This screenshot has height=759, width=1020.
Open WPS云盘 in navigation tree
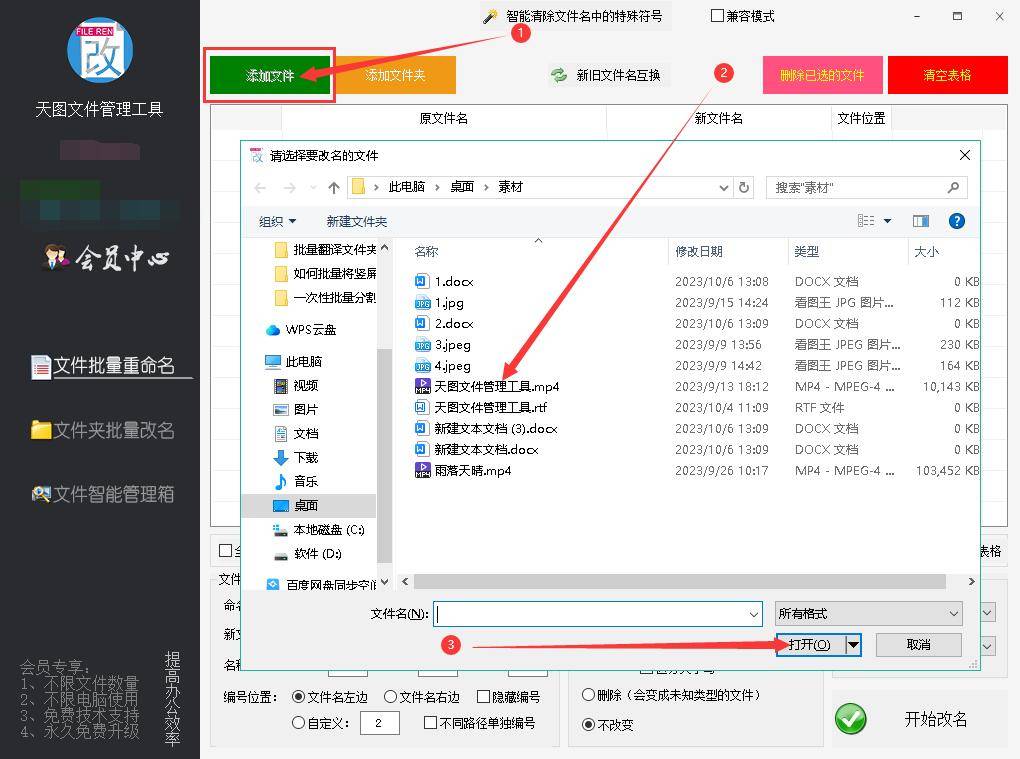pos(301,330)
